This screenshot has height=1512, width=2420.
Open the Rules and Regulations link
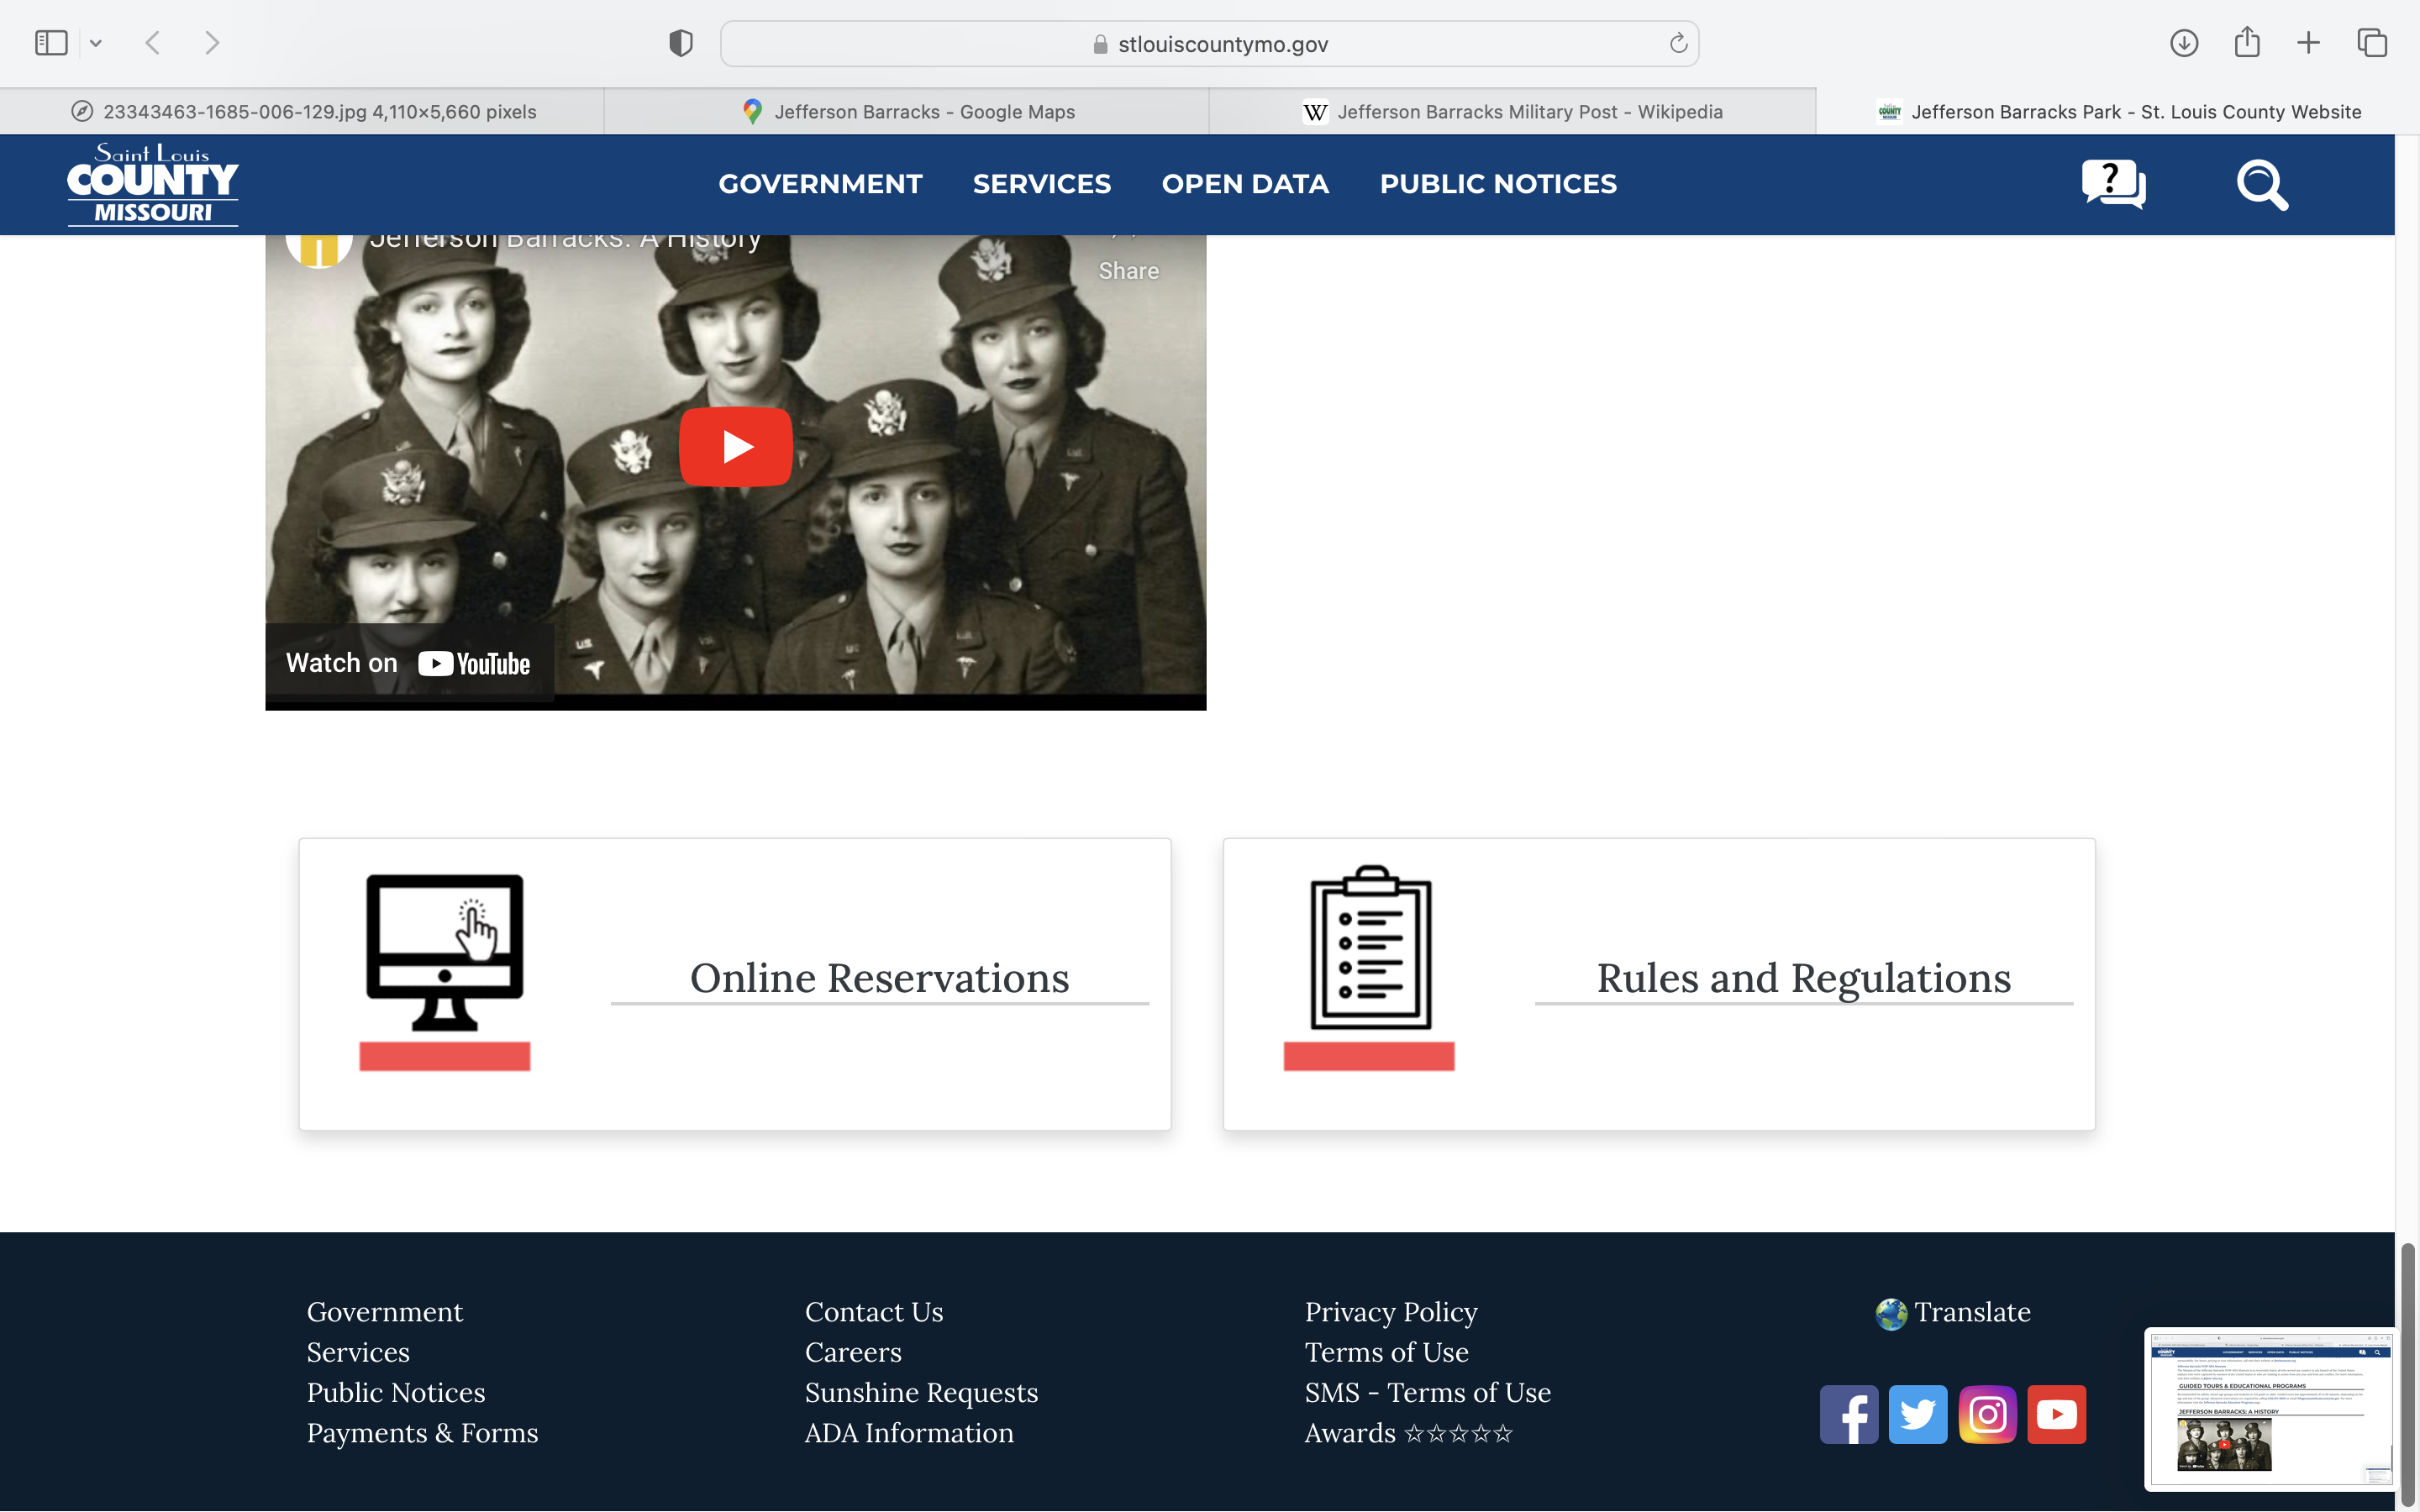pyautogui.click(x=1802, y=978)
